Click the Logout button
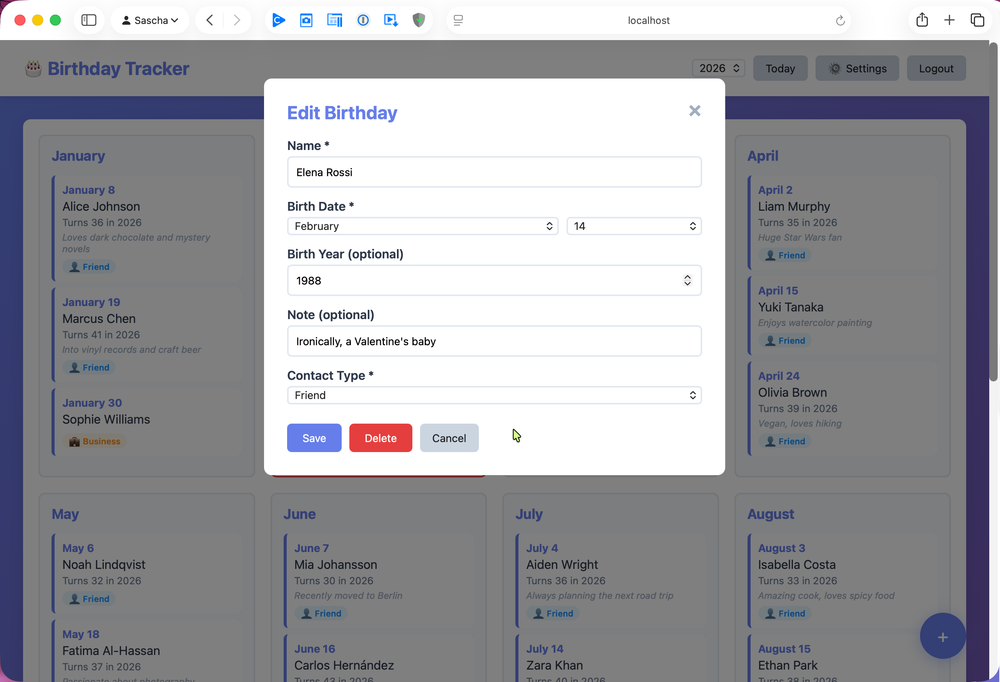Viewport: 1000px width, 682px height. point(936,68)
